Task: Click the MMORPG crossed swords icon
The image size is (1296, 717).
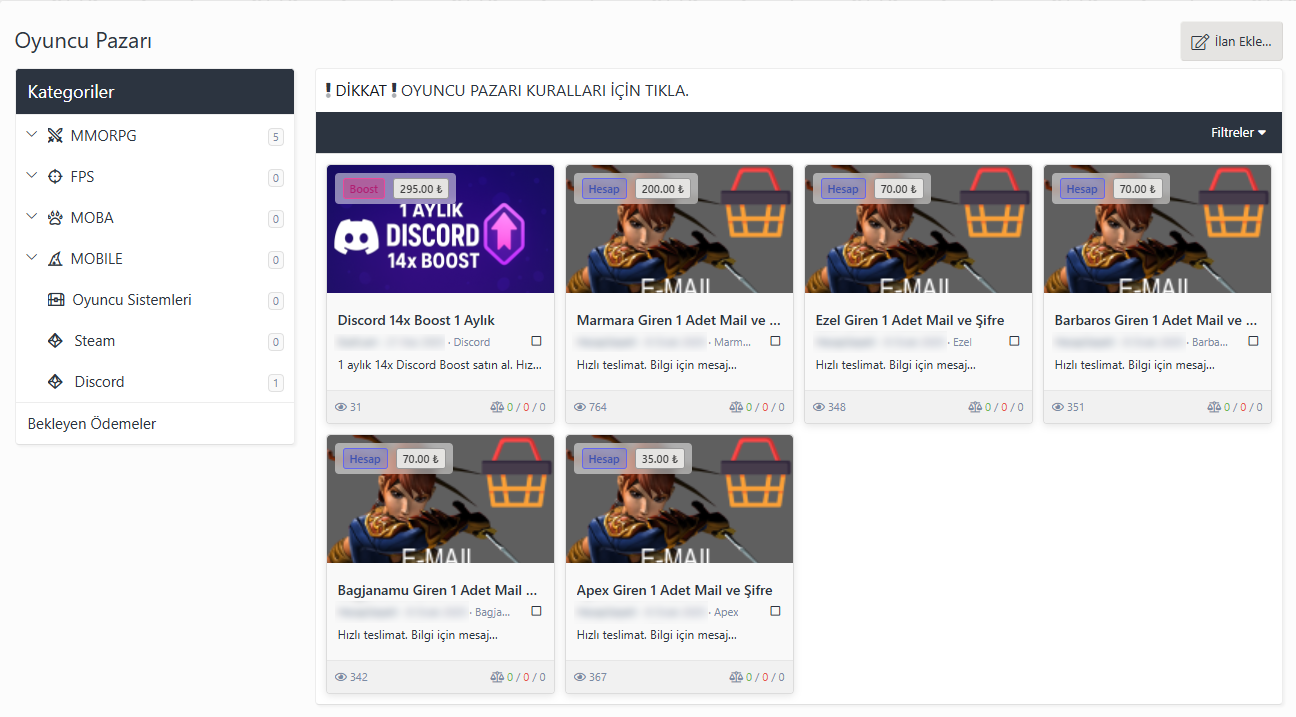Action: click(x=55, y=136)
